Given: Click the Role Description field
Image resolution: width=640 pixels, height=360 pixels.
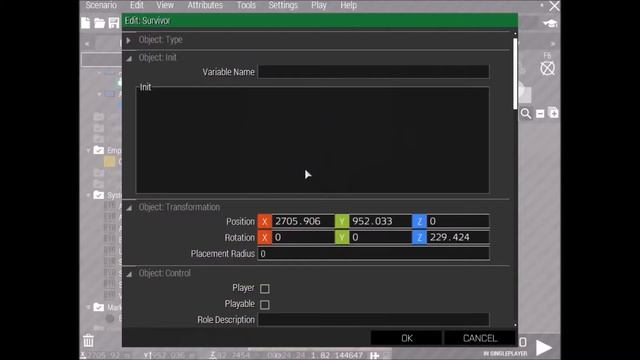Looking at the screenshot, I should pyautogui.click(x=373, y=320).
